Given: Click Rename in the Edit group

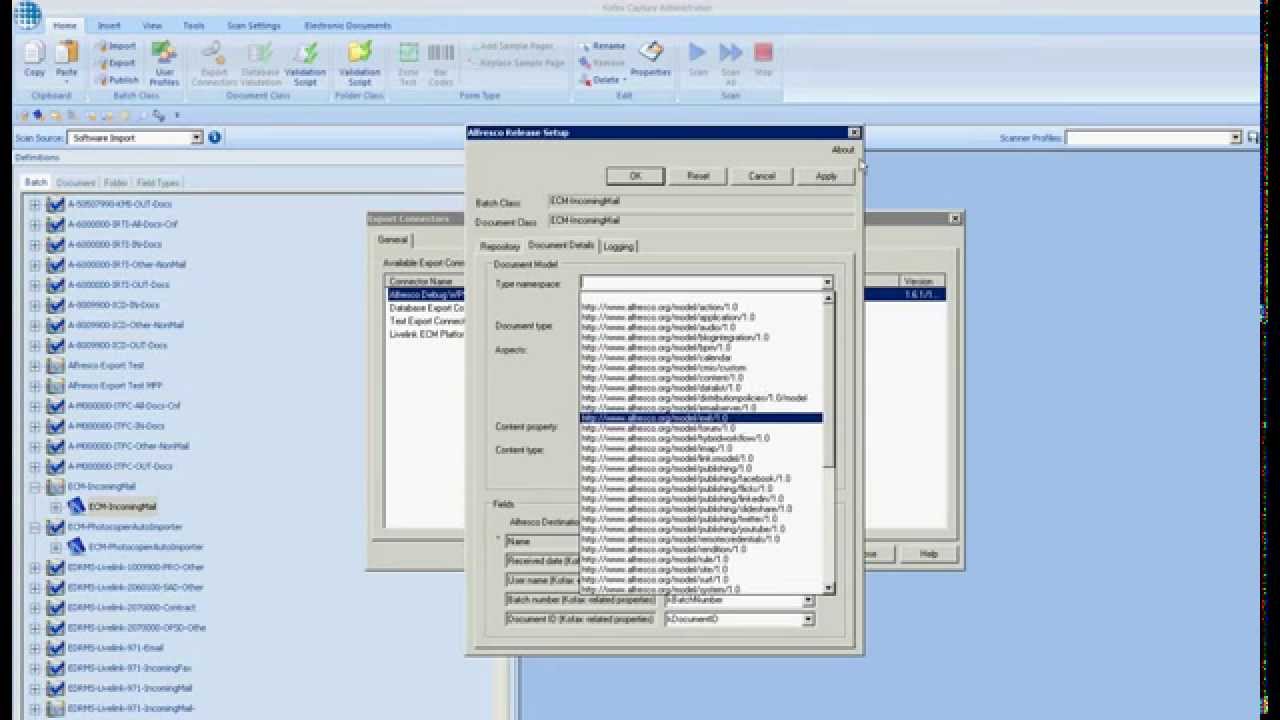Looking at the screenshot, I should coord(602,46).
